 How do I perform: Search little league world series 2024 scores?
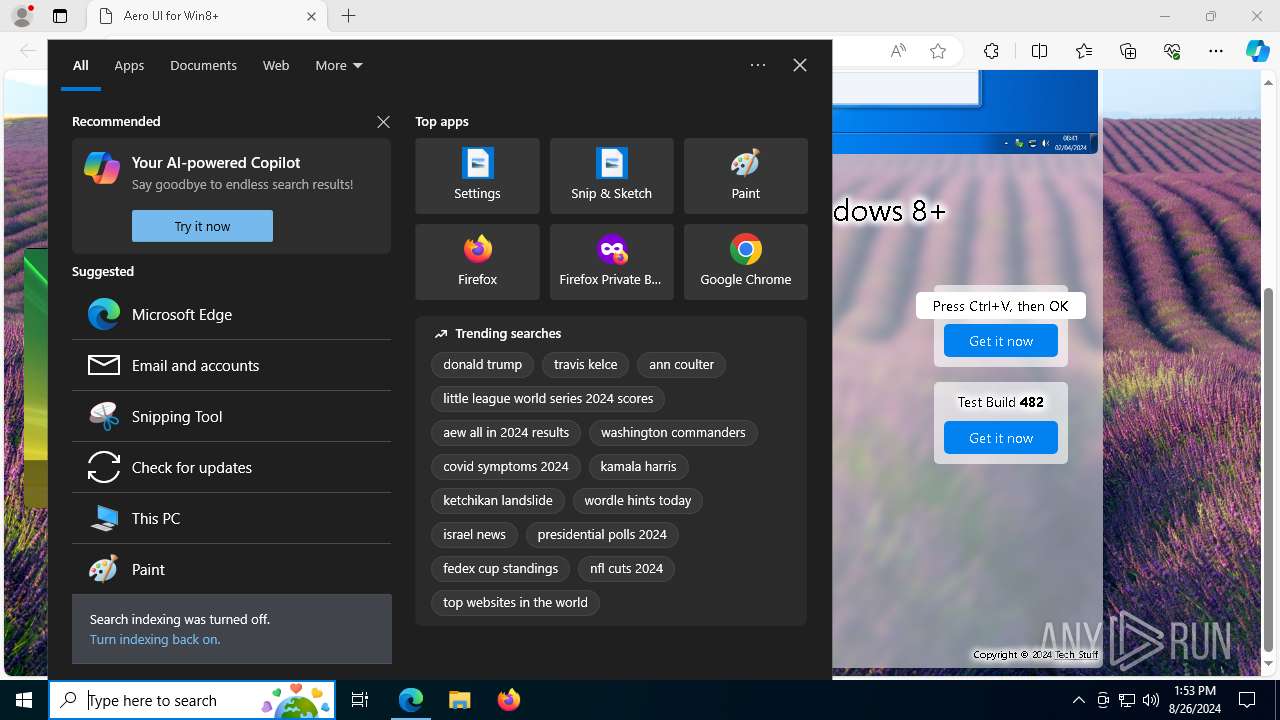[548, 399]
